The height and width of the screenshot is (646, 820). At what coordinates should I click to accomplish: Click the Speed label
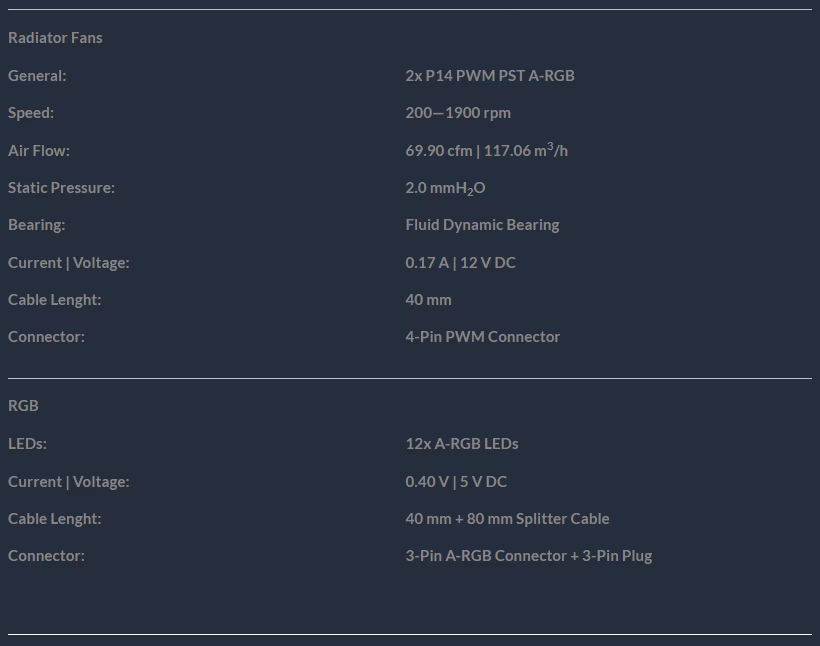point(31,114)
